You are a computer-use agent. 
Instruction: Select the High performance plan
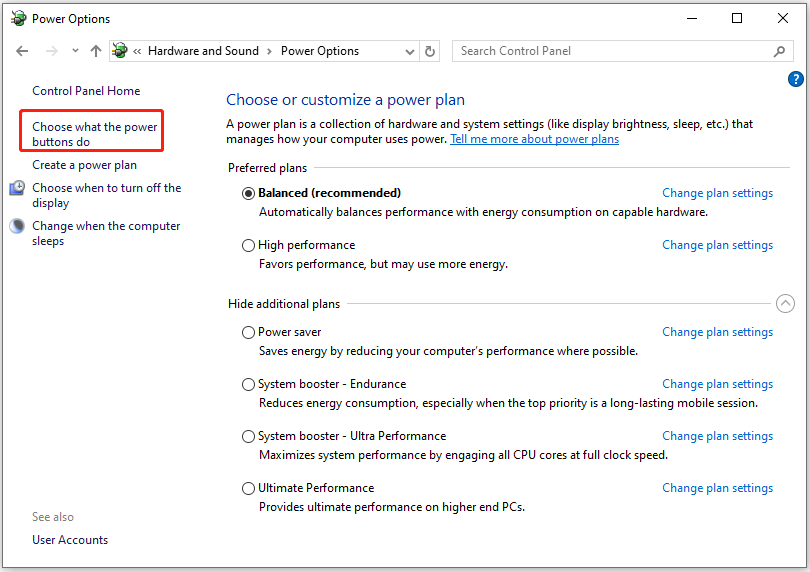(248, 245)
